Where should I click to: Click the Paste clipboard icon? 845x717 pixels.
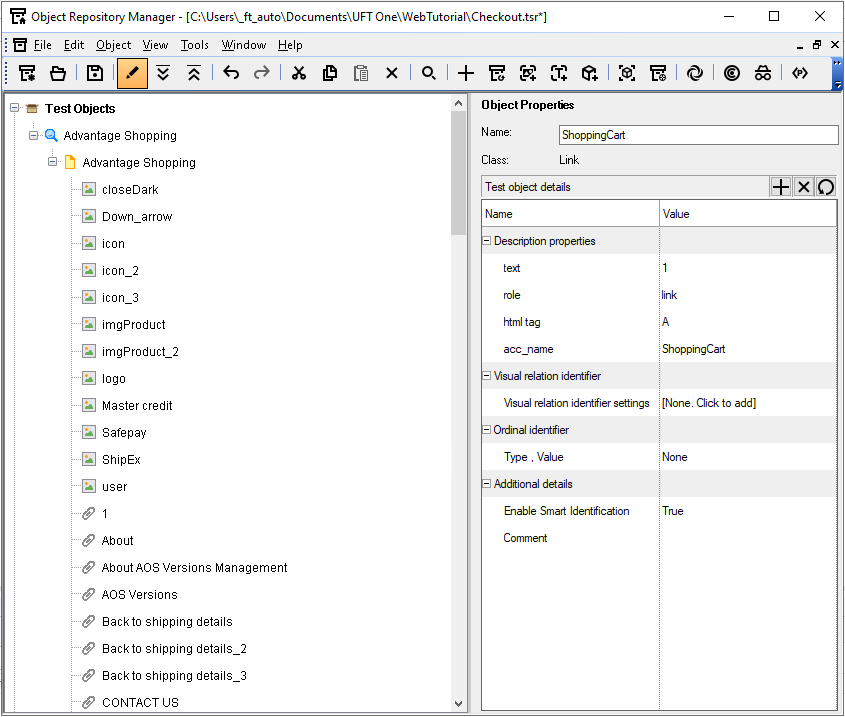pyautogui.click(x=361, y=73)
